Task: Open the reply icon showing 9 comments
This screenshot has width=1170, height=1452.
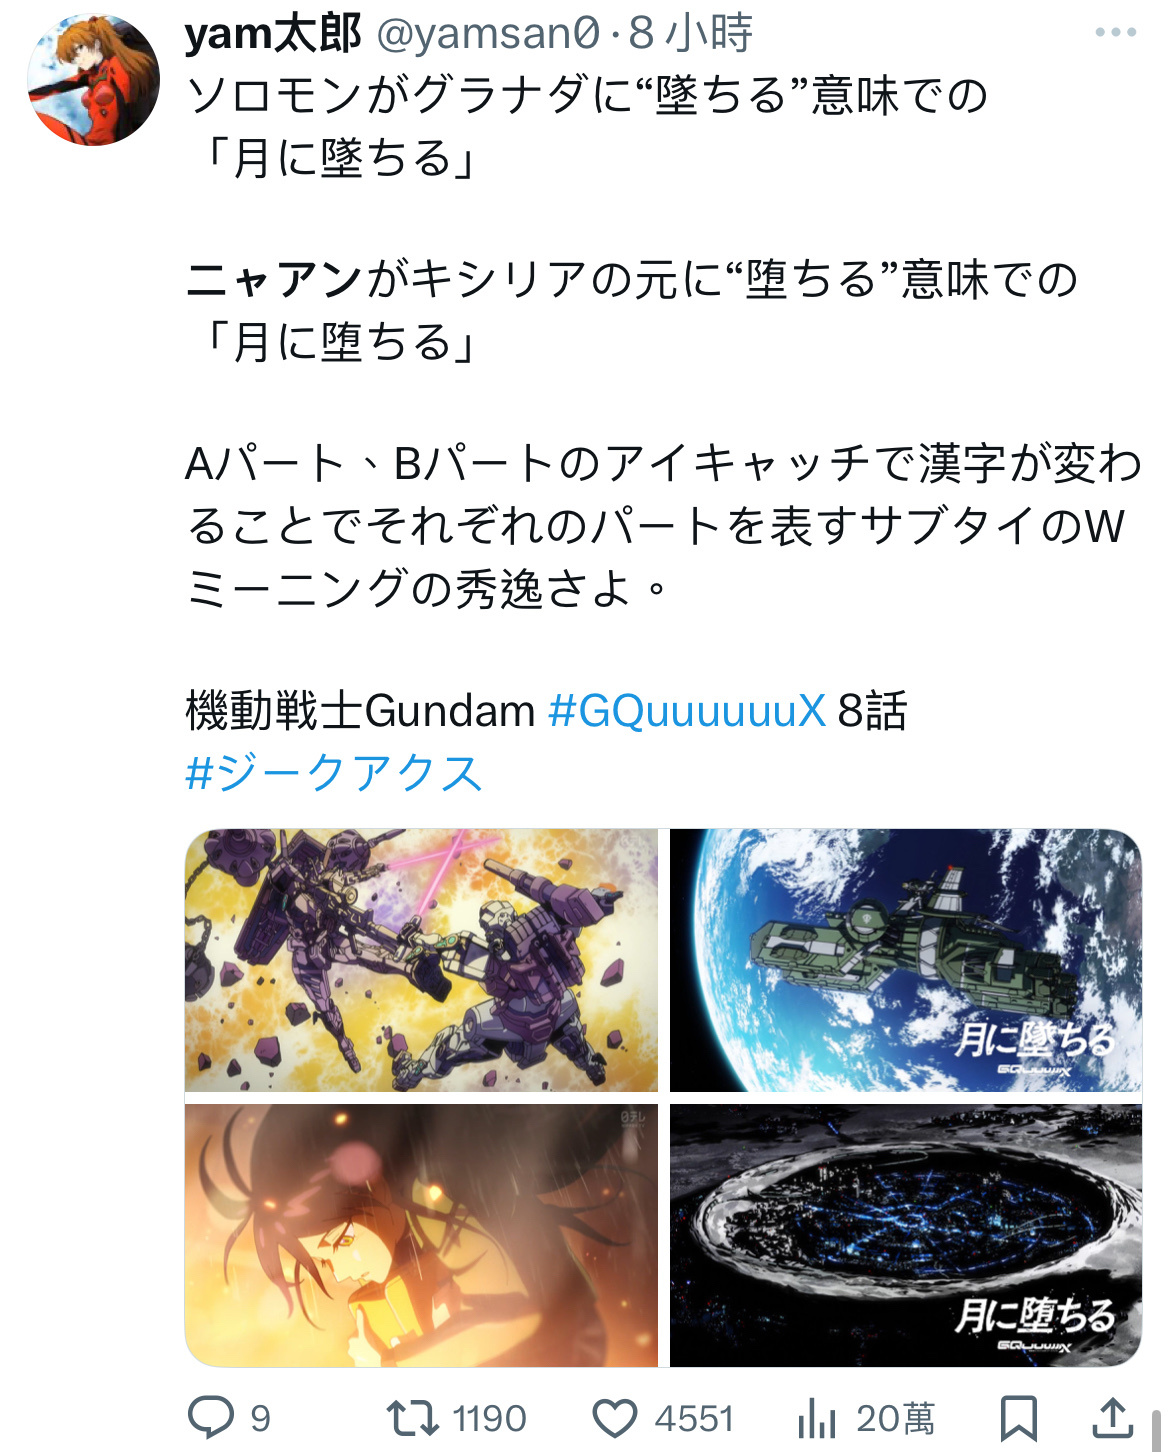Action: [211, 1418]
